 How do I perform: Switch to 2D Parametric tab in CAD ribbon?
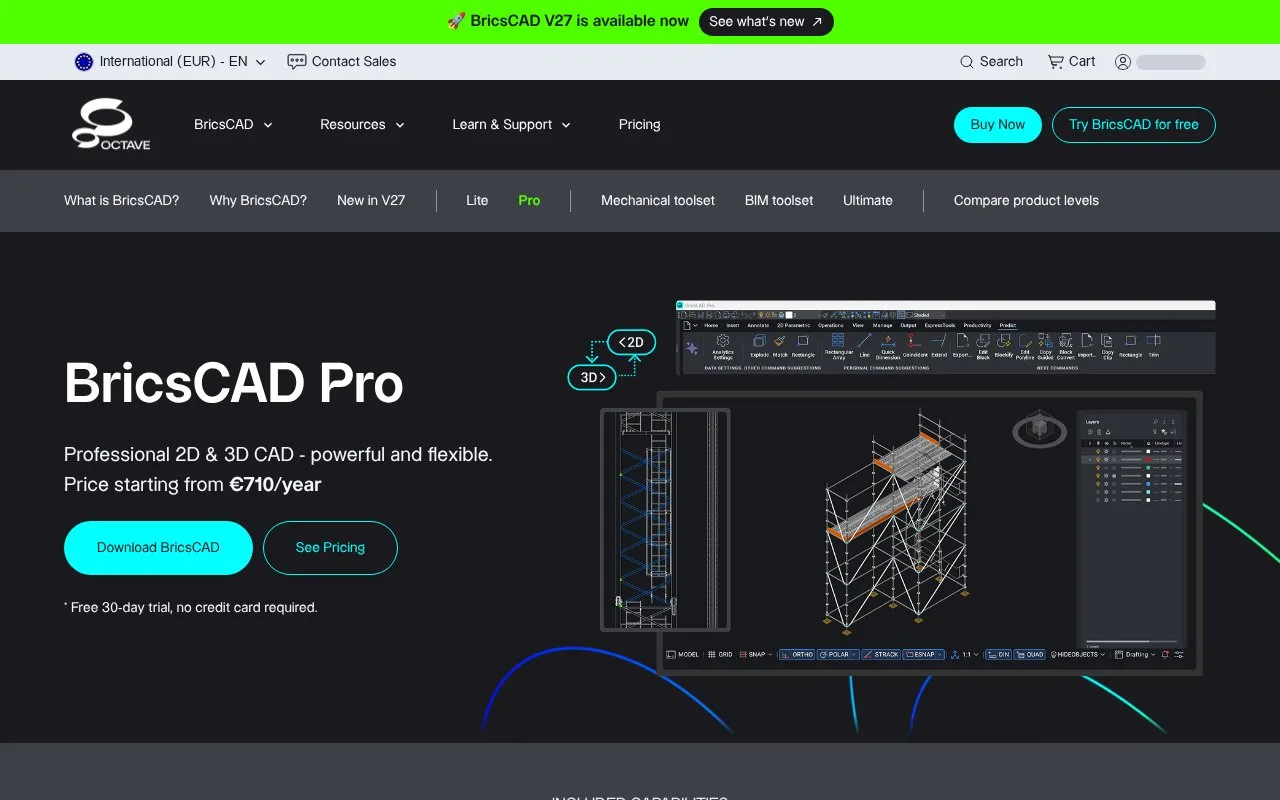[793, 325]
